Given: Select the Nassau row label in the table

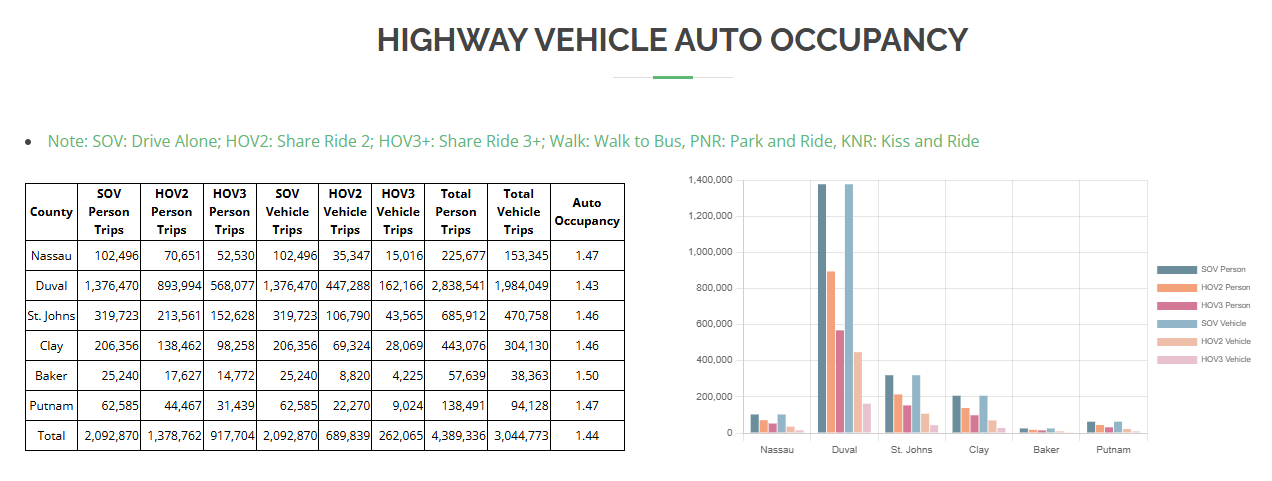Looking at the screenshot, I should (x=51, y=256).
